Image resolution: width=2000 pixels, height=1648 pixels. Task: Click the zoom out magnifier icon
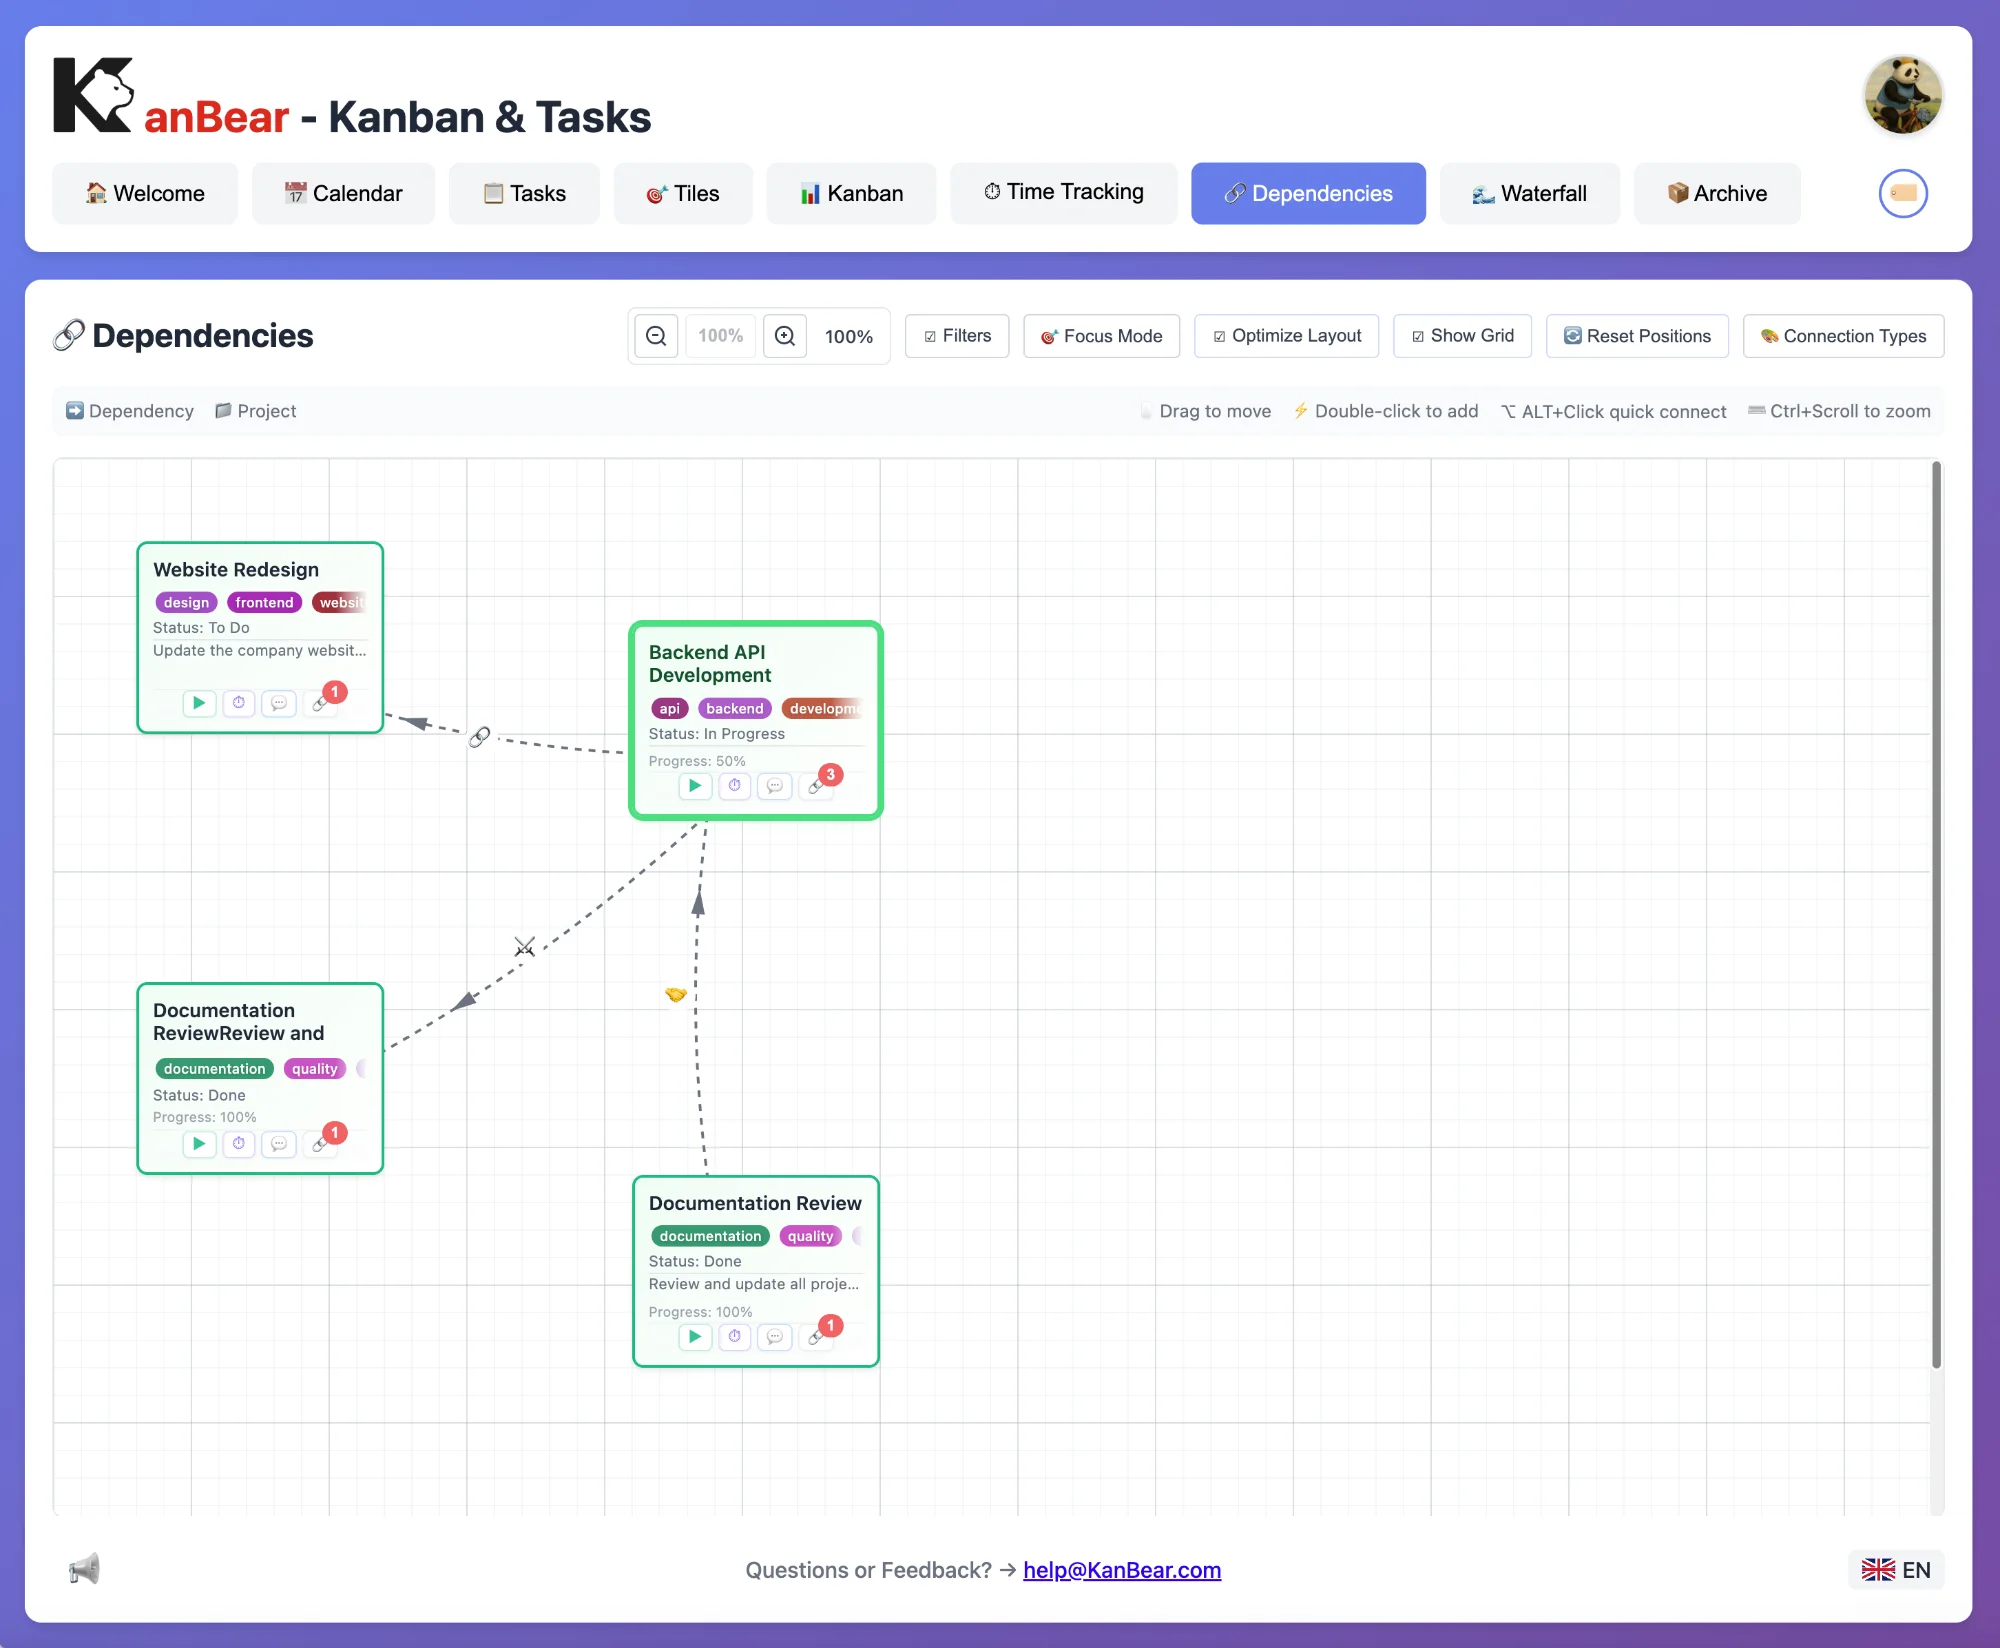pos(656,336)
